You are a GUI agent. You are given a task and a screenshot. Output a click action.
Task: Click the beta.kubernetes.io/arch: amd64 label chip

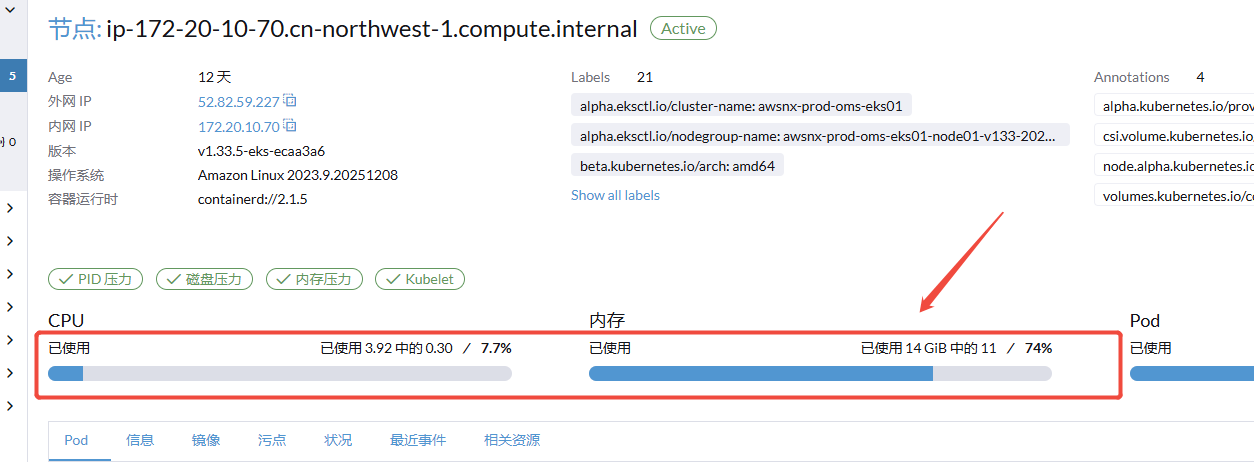(x=677, y=165)
